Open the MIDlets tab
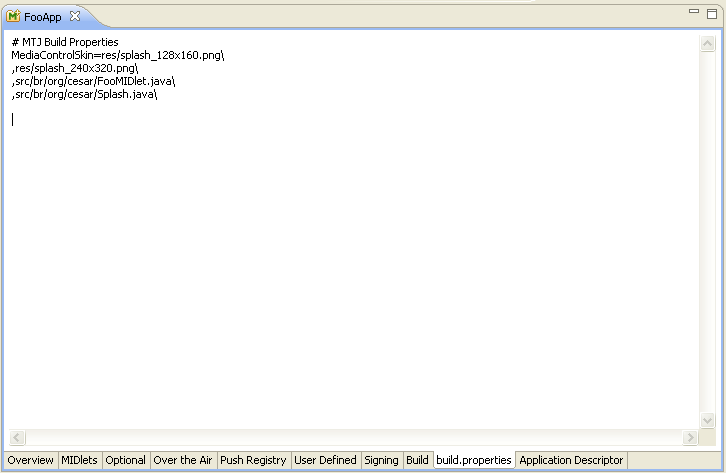Image resolution: width=726 pixels, height=473 pixels. tap(79, 460)
